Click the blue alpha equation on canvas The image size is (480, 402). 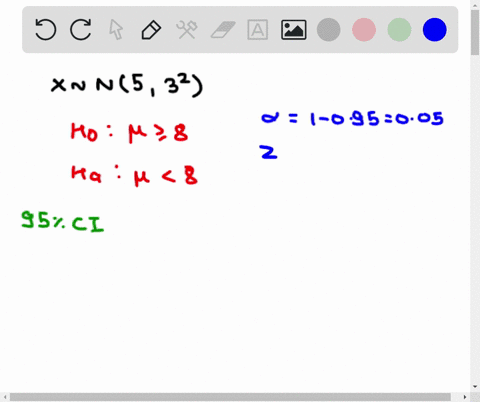pyautogui.click(x=352, y=118)
